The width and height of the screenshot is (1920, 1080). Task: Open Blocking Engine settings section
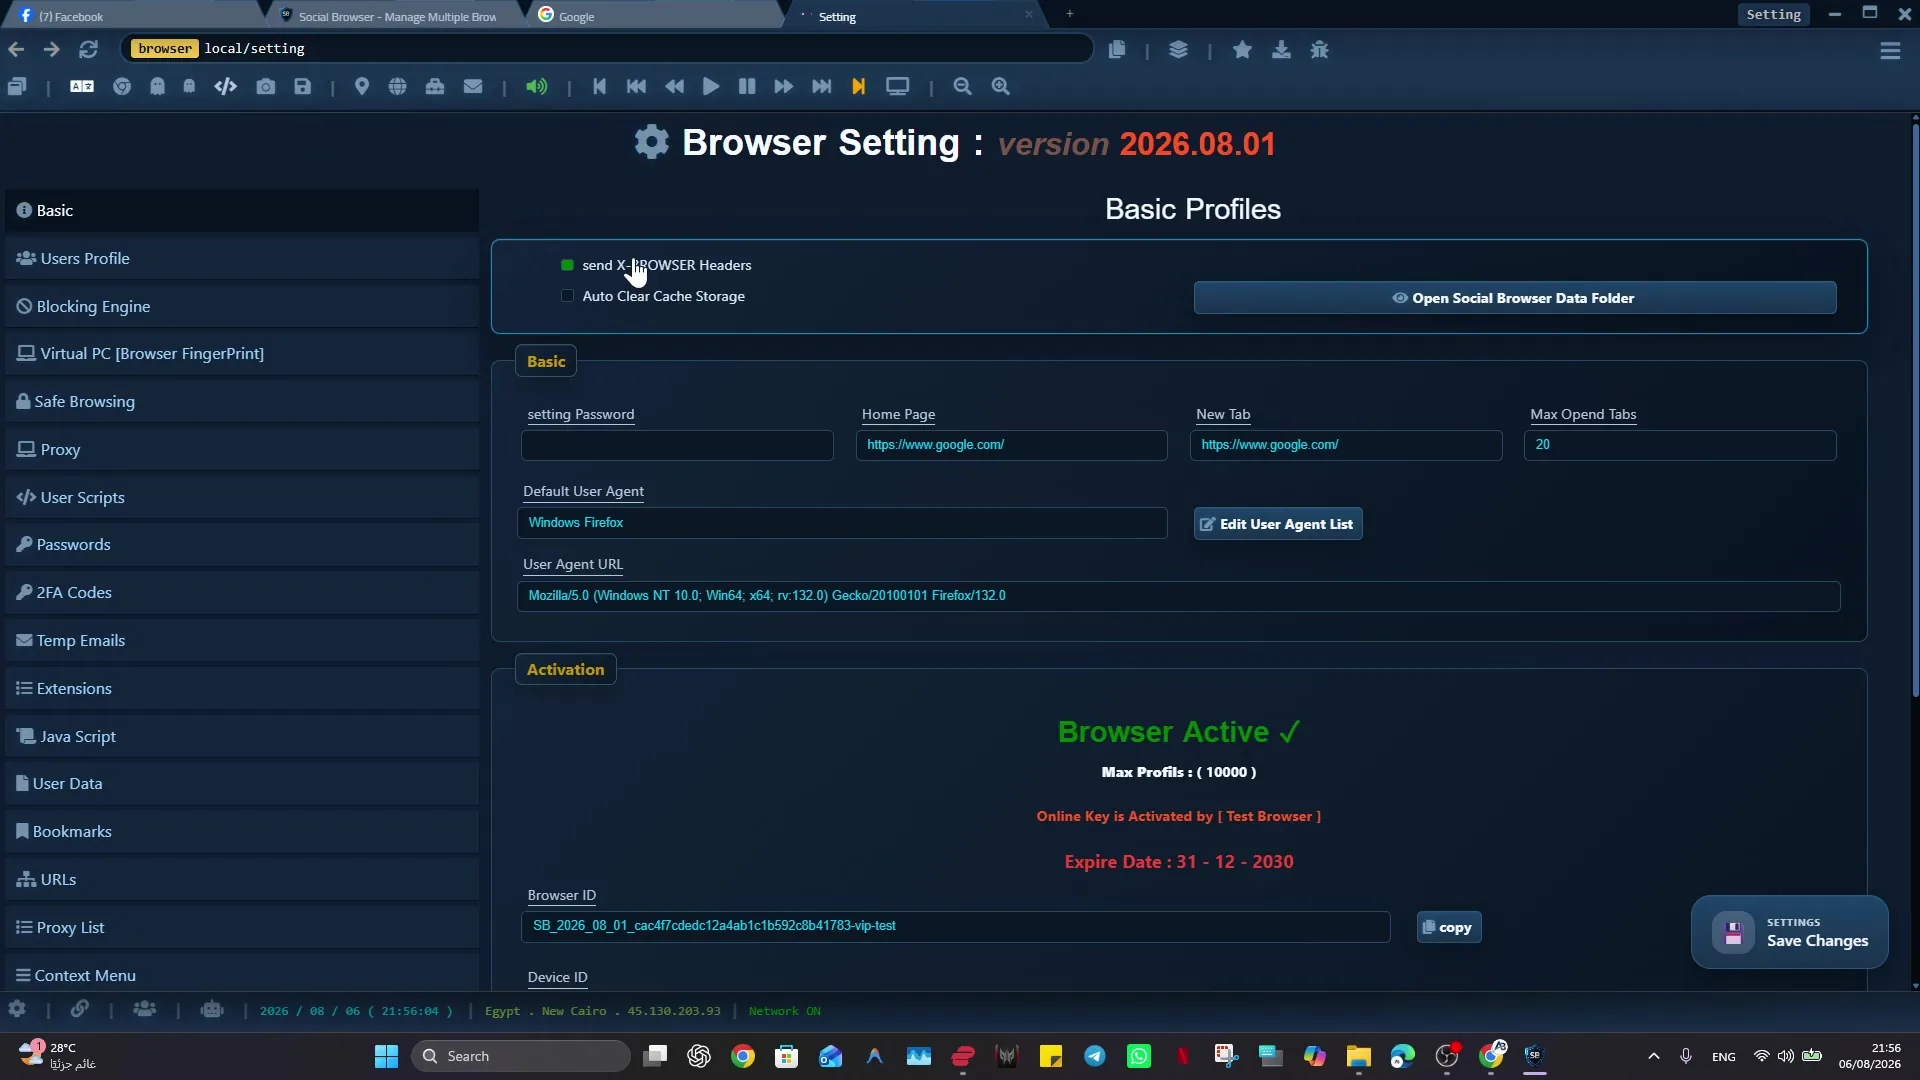tap(242, 306)
